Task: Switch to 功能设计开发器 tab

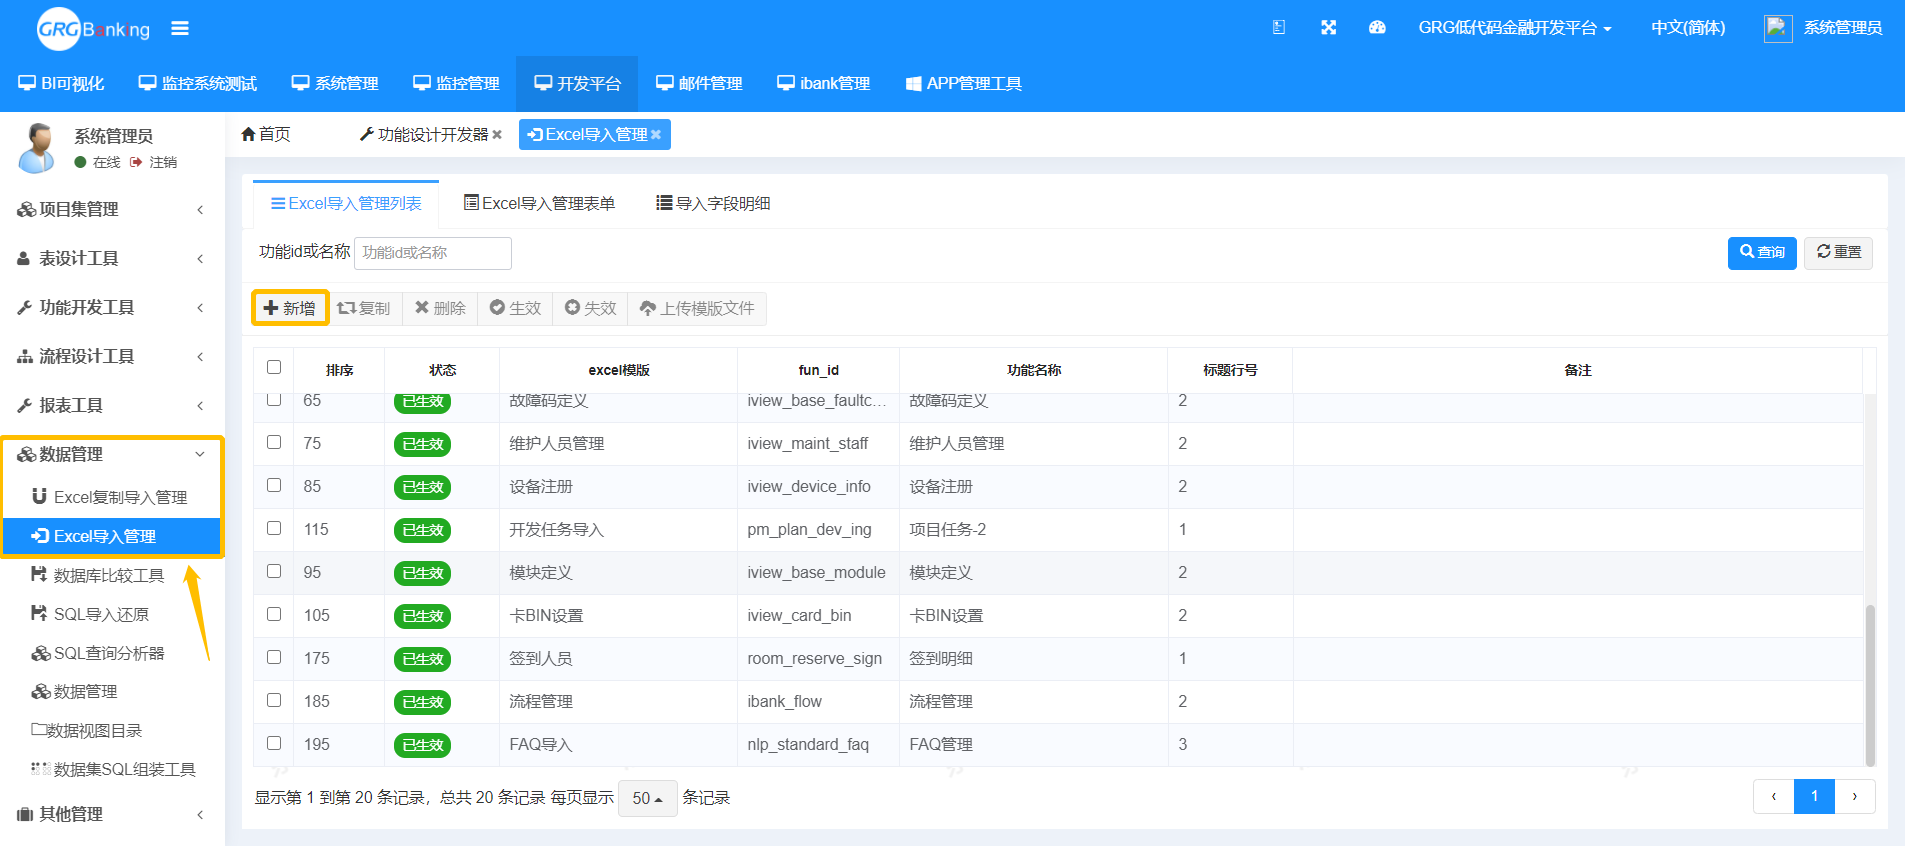Action: [430, 134]
